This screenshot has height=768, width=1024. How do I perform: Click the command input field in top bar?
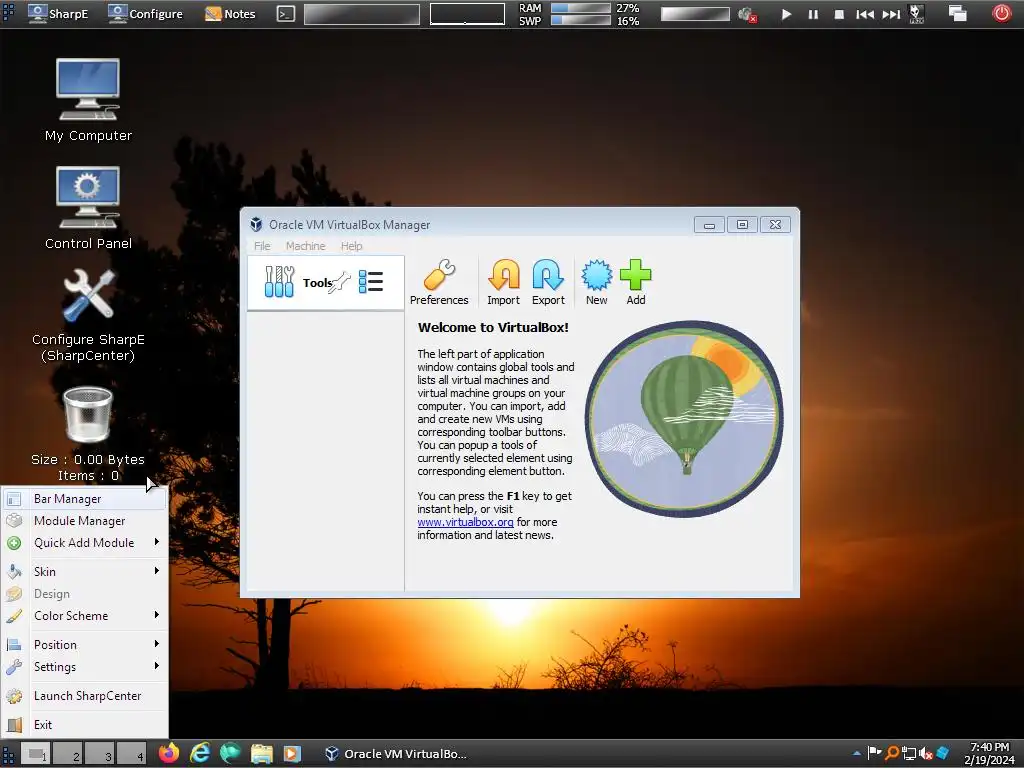[x=362, y=14]
